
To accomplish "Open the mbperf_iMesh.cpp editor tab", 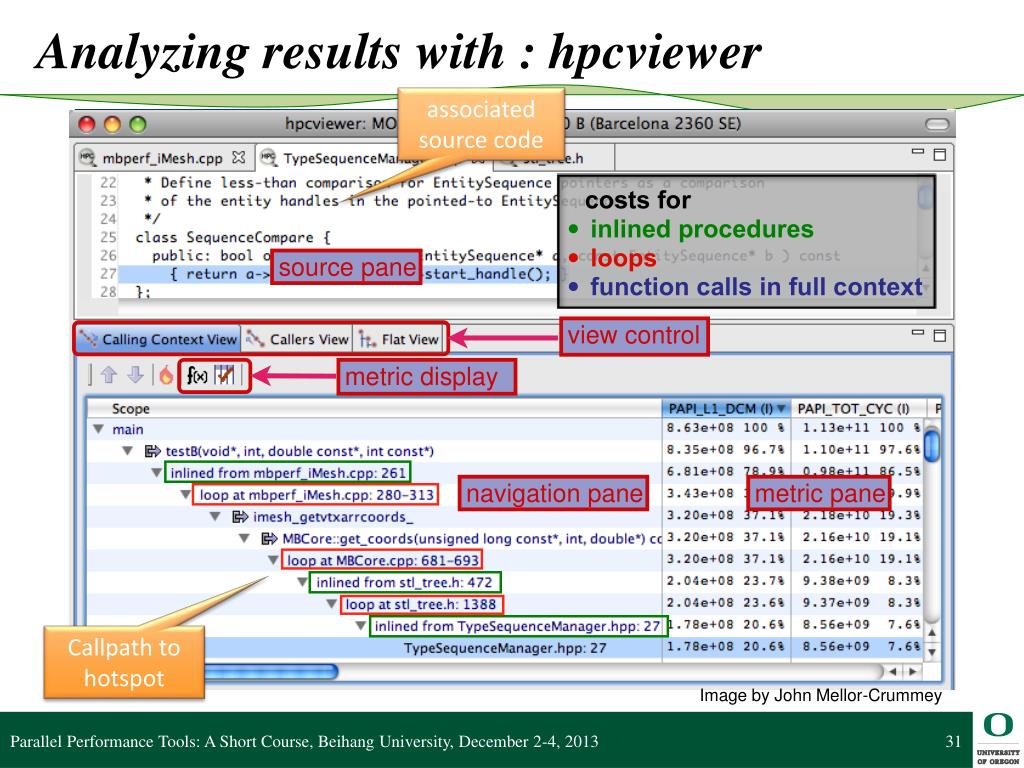I will pyautogui.click(x=161, y=157).
